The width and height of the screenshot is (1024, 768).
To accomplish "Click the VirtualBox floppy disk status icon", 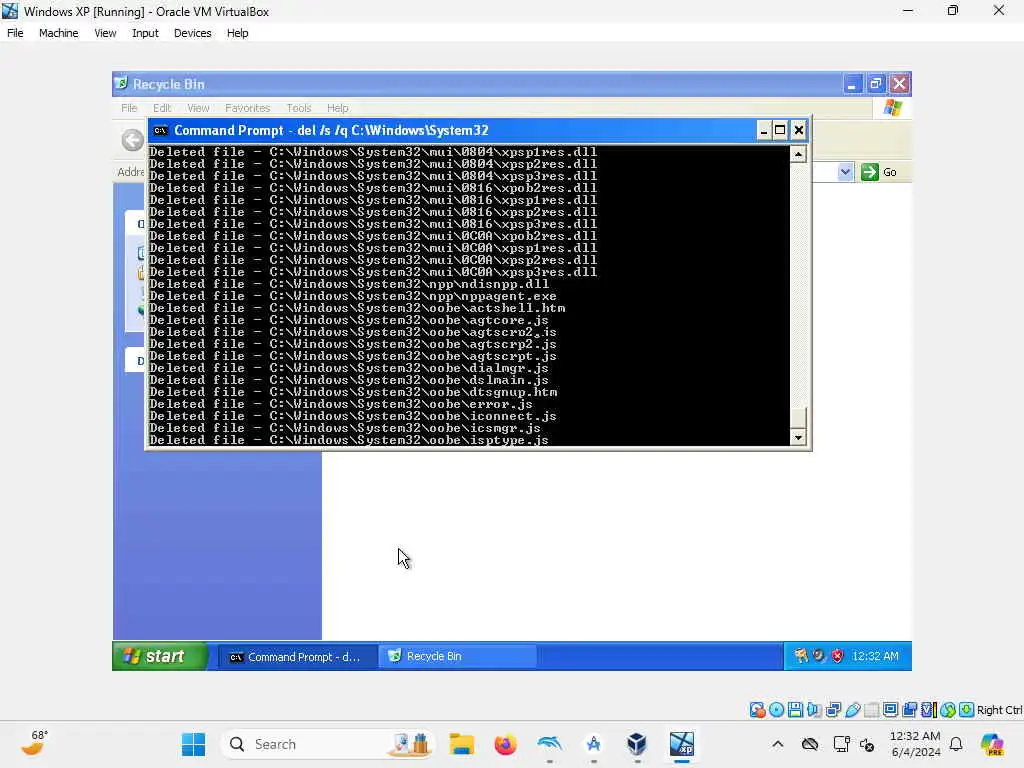I will tap(795, 710).
